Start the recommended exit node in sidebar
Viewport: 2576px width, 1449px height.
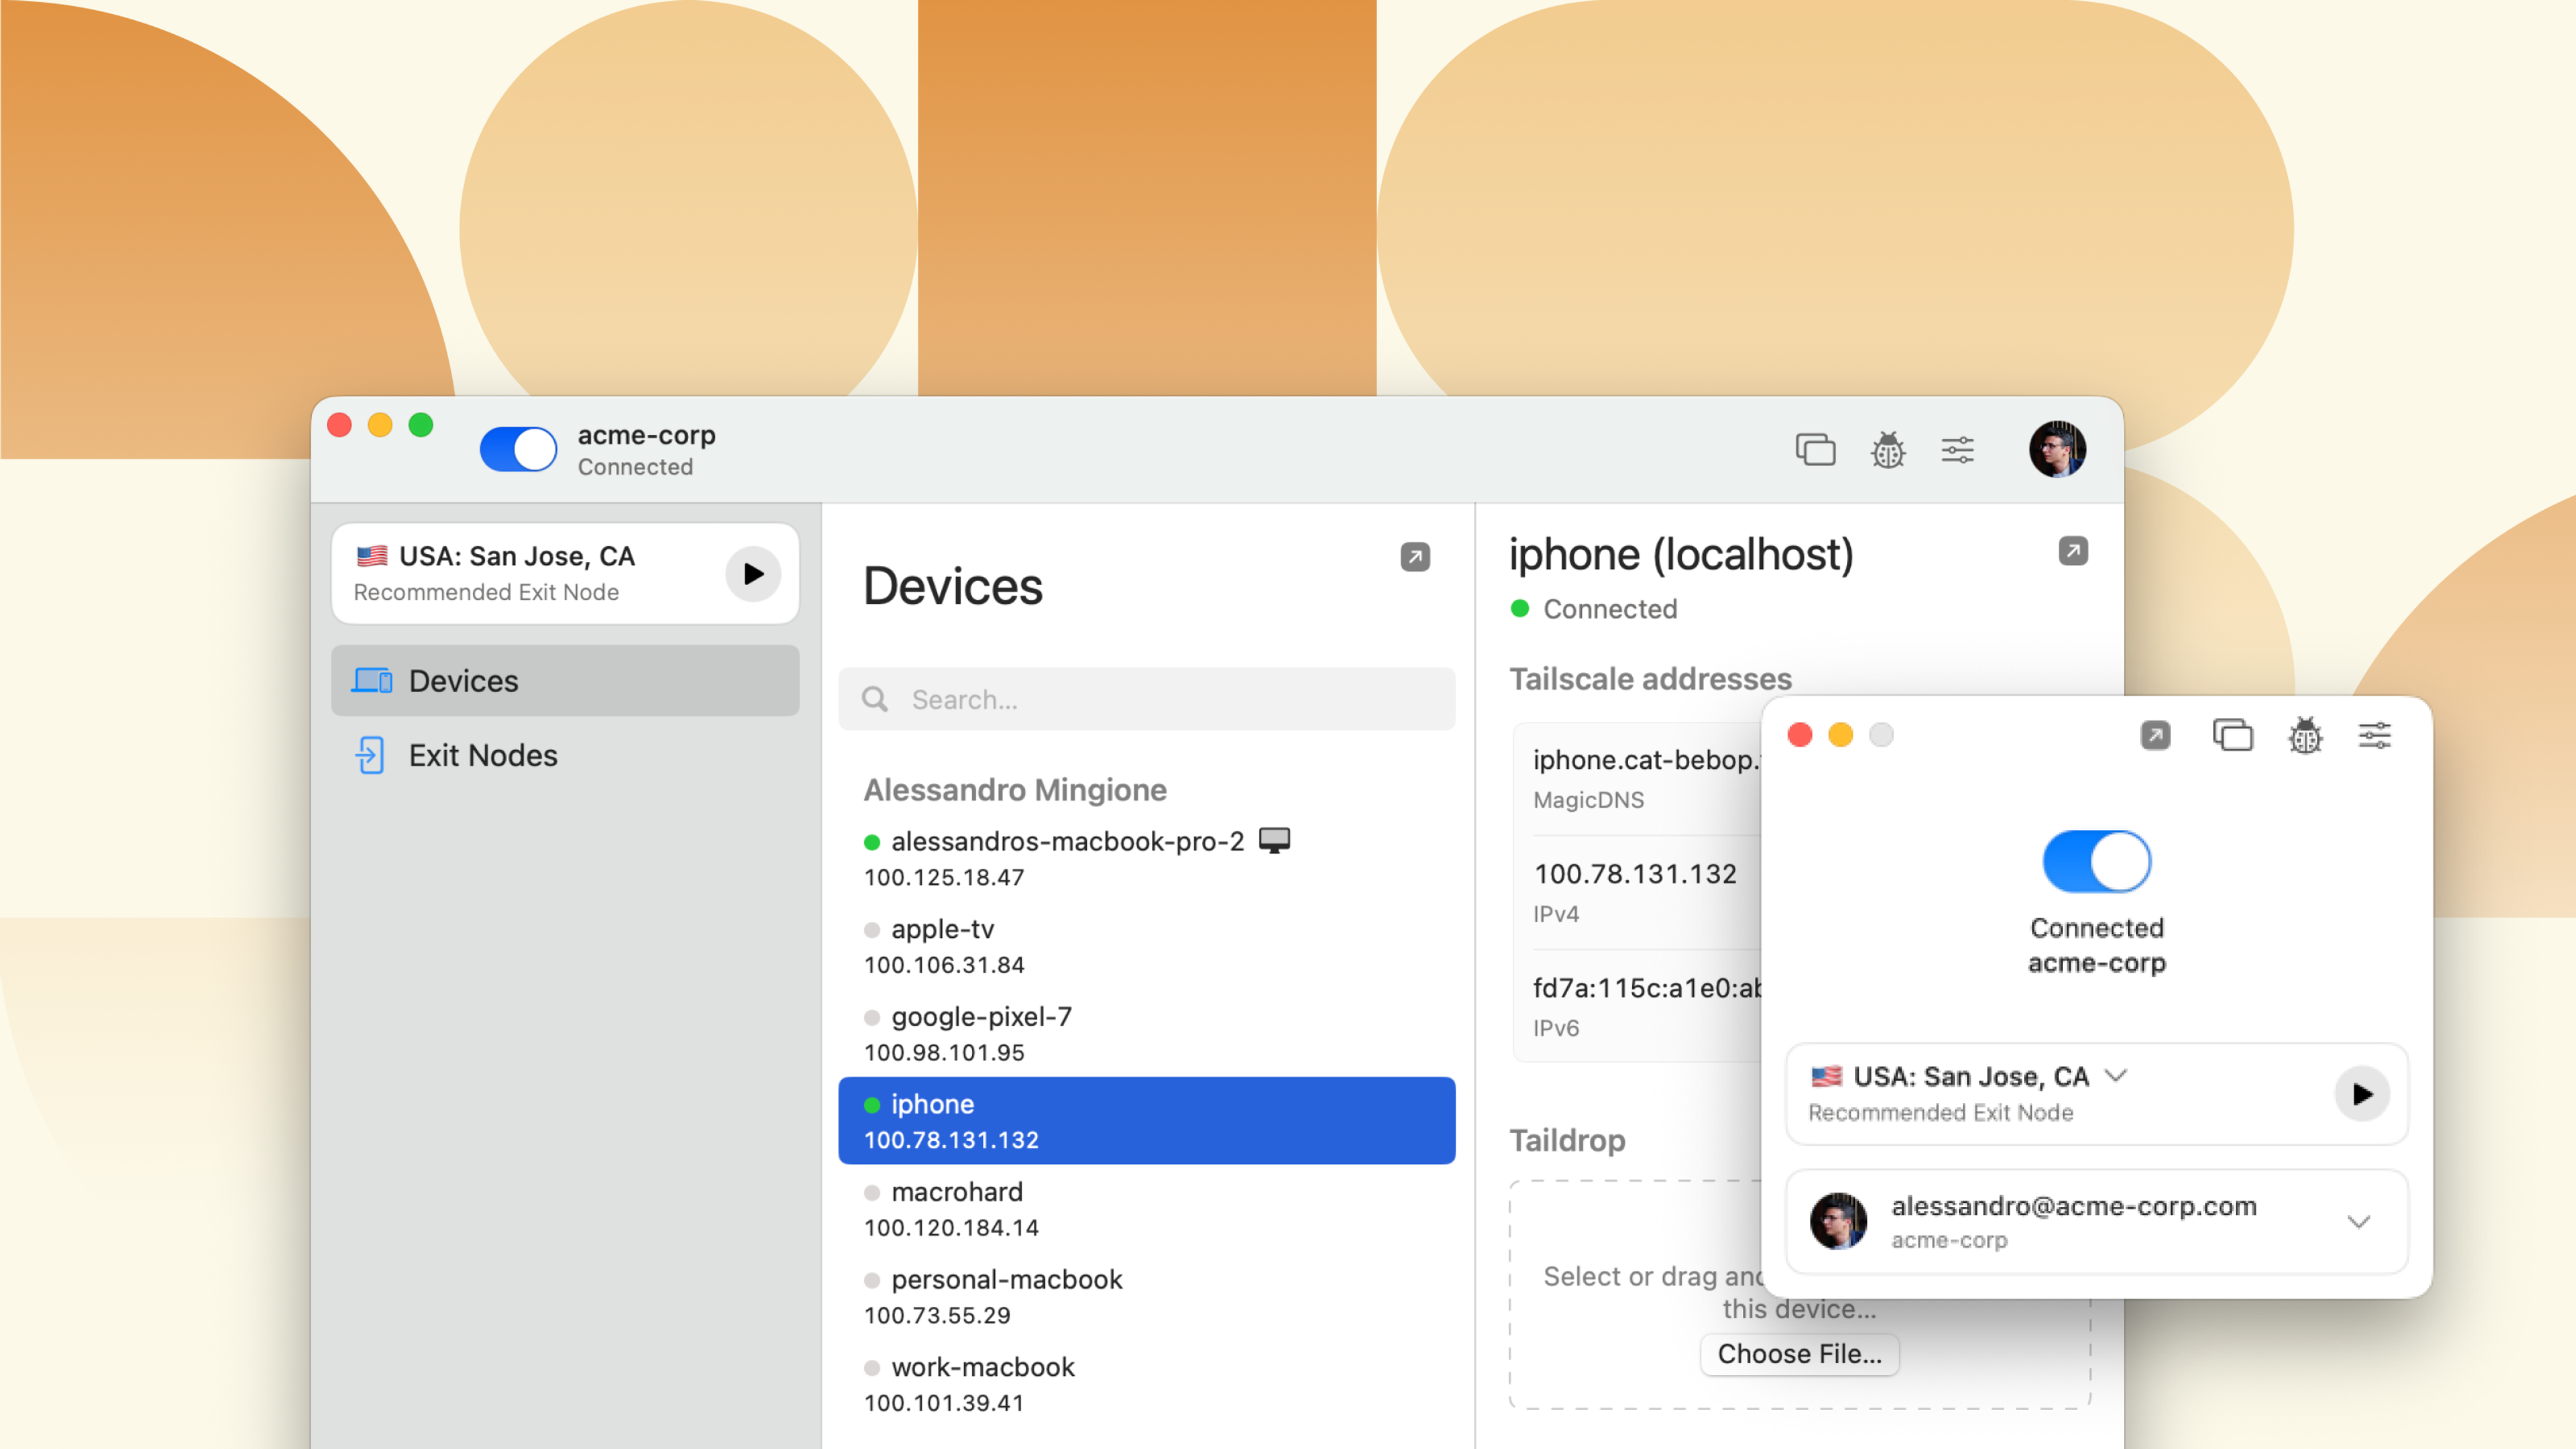pyautogui.click(x=753, y=574)
